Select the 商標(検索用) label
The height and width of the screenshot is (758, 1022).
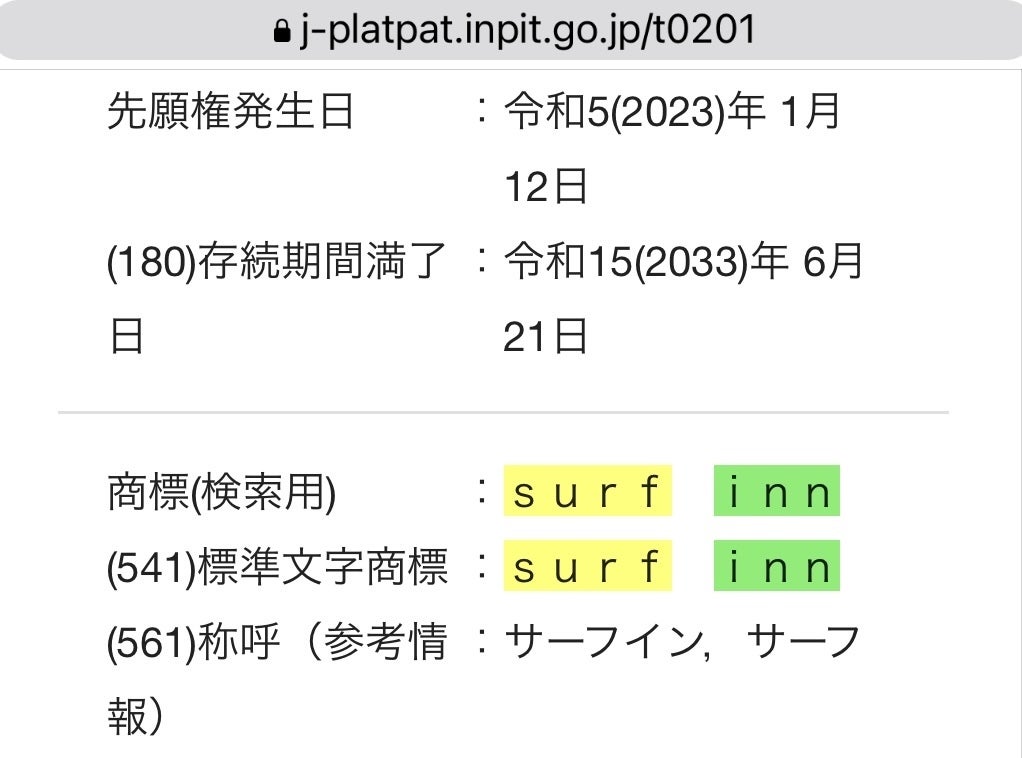[x=221, y=493]
